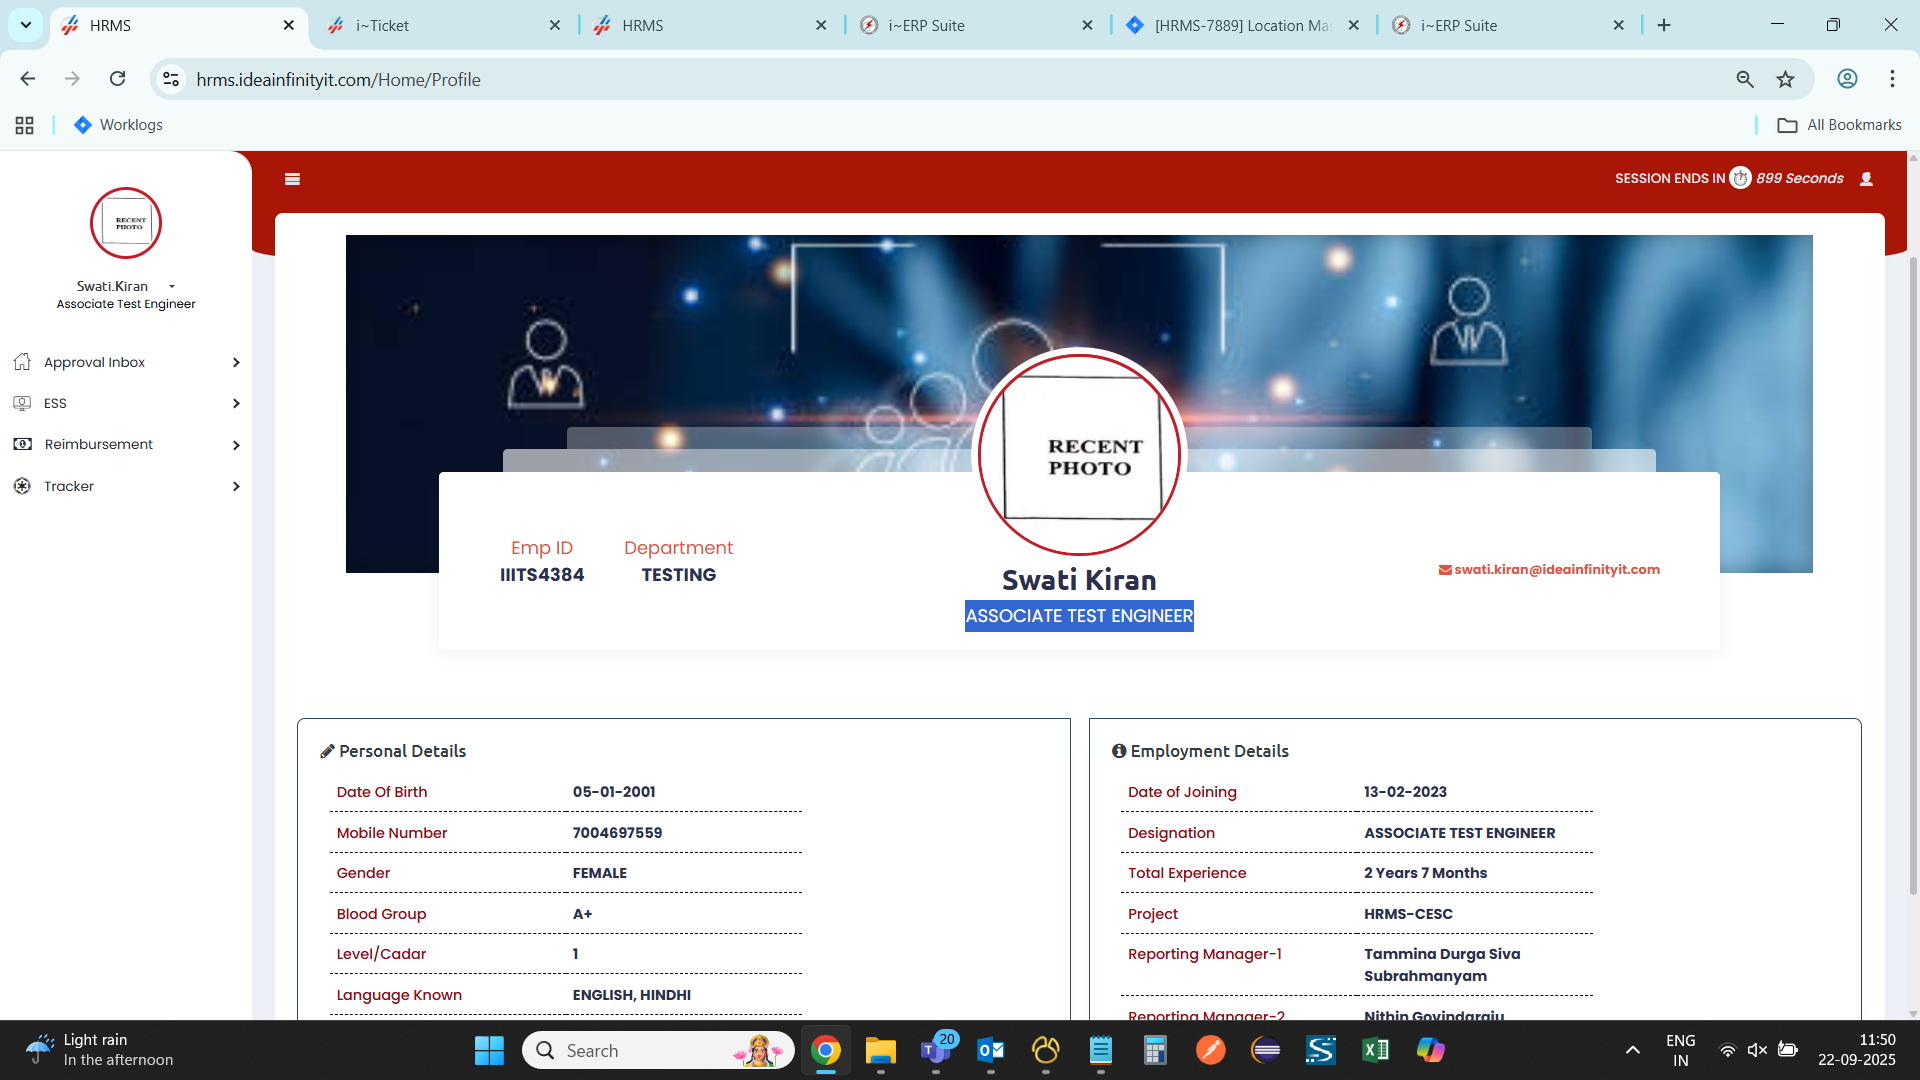Open the Worklogs bookmark

118,125
